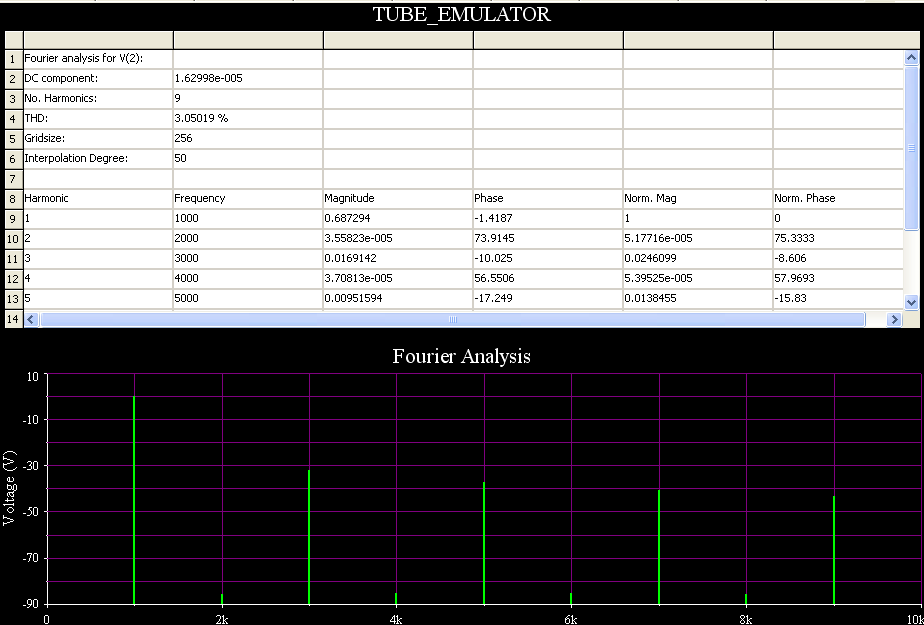This screenshot has height=625, width=924.
Task: Select Interpolation Degree value 50
Action: 248,158
